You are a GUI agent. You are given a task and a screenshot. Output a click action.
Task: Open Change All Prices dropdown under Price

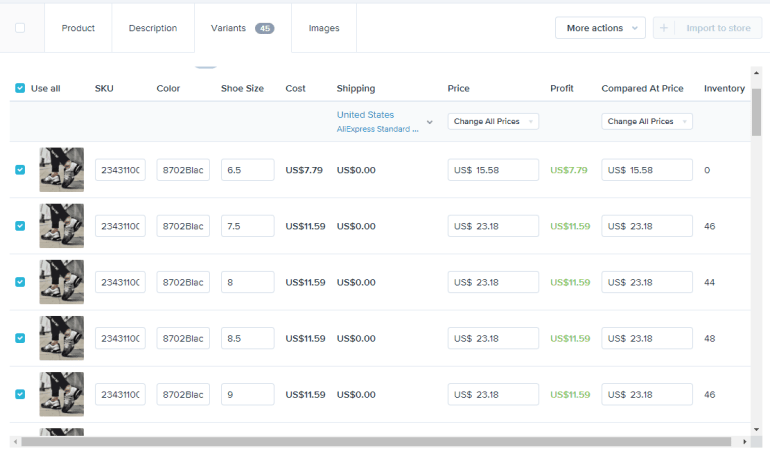(x=493, y=121)
